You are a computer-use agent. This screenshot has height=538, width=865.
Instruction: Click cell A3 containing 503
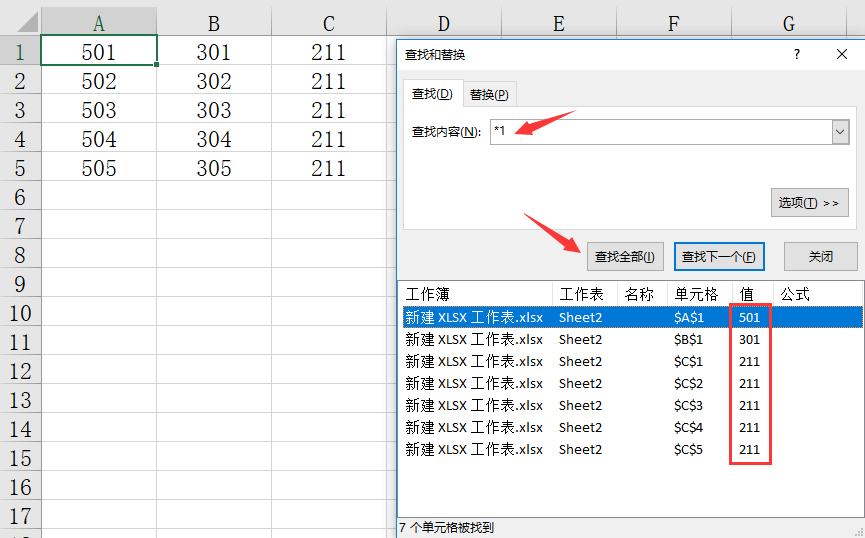point(99,110)
